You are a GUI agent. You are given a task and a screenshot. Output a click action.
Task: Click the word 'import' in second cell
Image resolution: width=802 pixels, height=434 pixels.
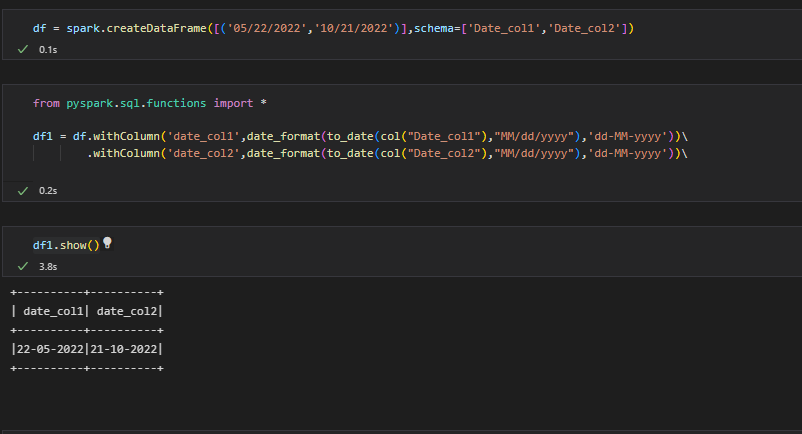[233, 103]
